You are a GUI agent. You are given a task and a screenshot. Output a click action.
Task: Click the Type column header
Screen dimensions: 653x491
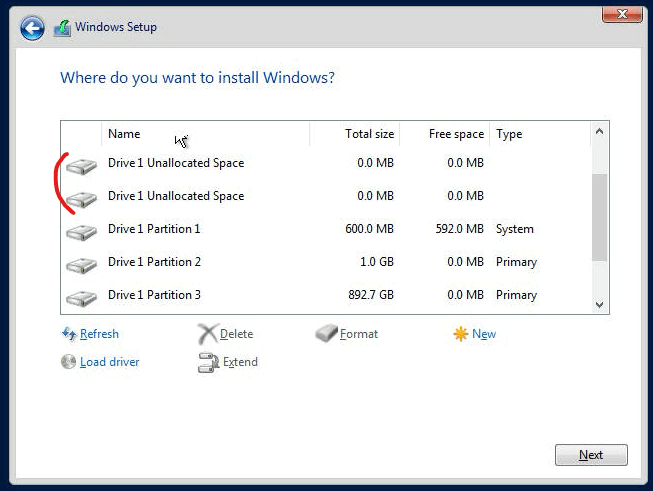[540, 134]
